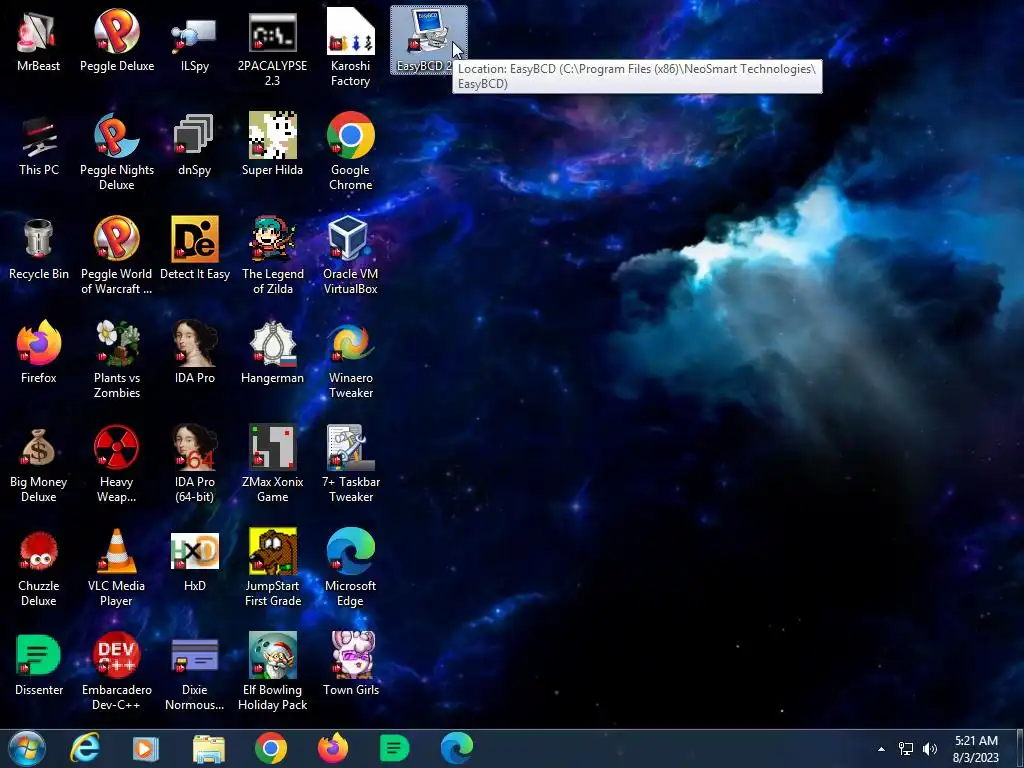Select VLC Media Player desktop shortcut

[117, 567]
